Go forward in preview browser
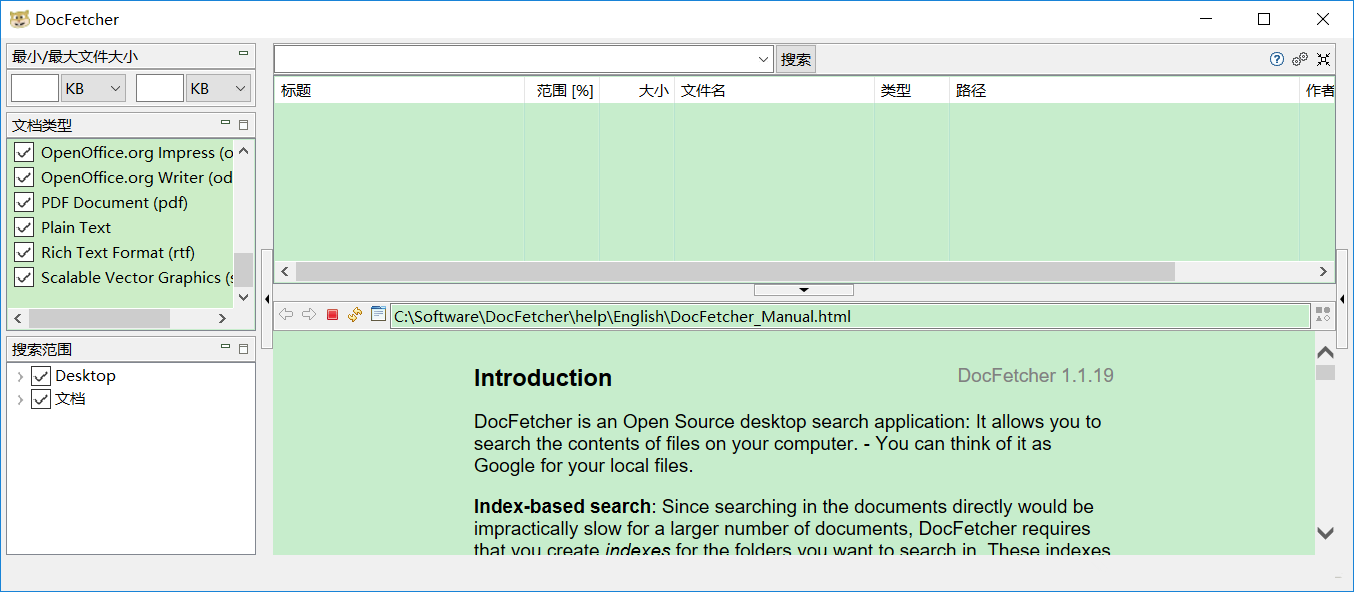This screenshot has height=592, width=1354. 309,315
